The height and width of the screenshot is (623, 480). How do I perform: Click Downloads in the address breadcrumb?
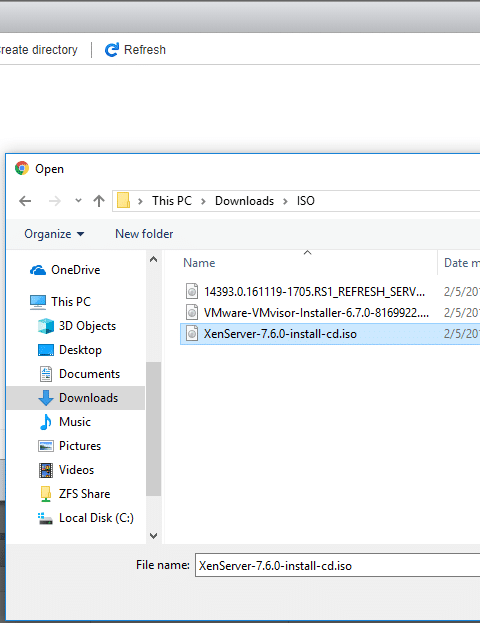pyautogui.click(x=244, y=201)
